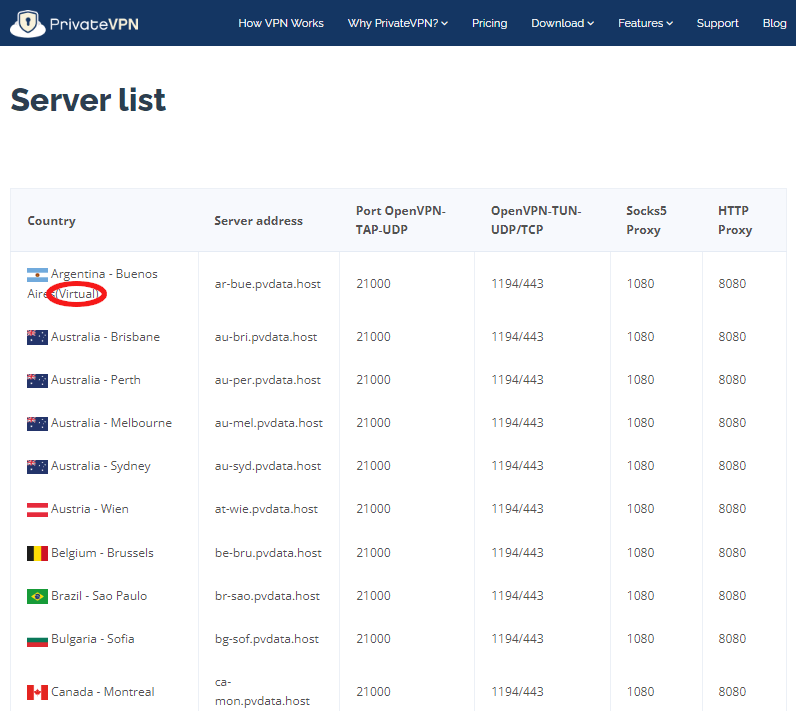Image resolution: width=796 pixels, height=711 pixels.
Task: Click the Belgium flag icon
Action: [37, 553]
